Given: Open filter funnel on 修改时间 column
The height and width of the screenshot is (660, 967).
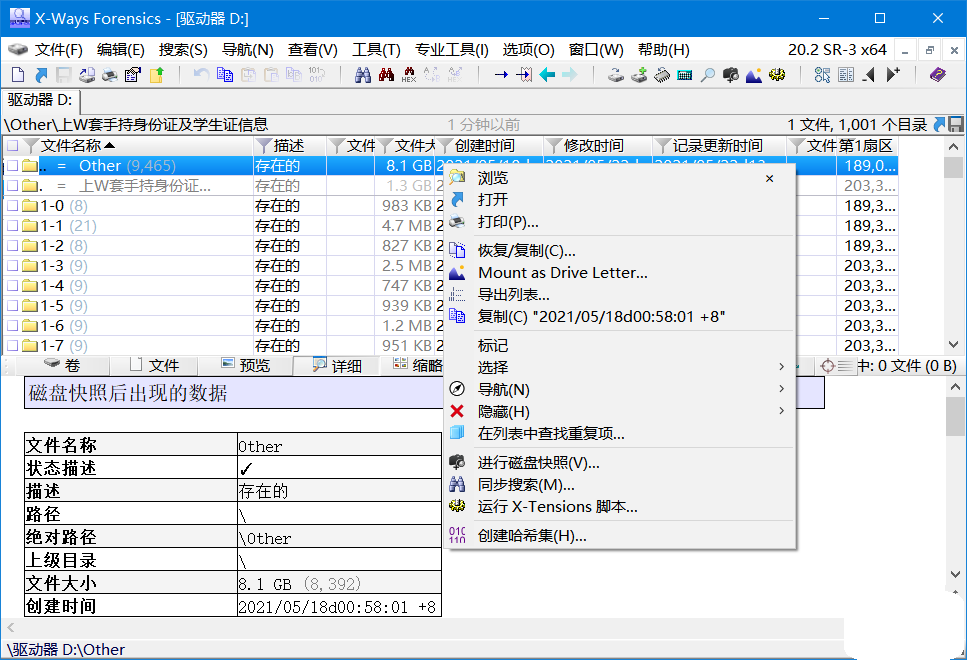Looking at the screenshot, I should pyautogui.click(x=554, y=146).
